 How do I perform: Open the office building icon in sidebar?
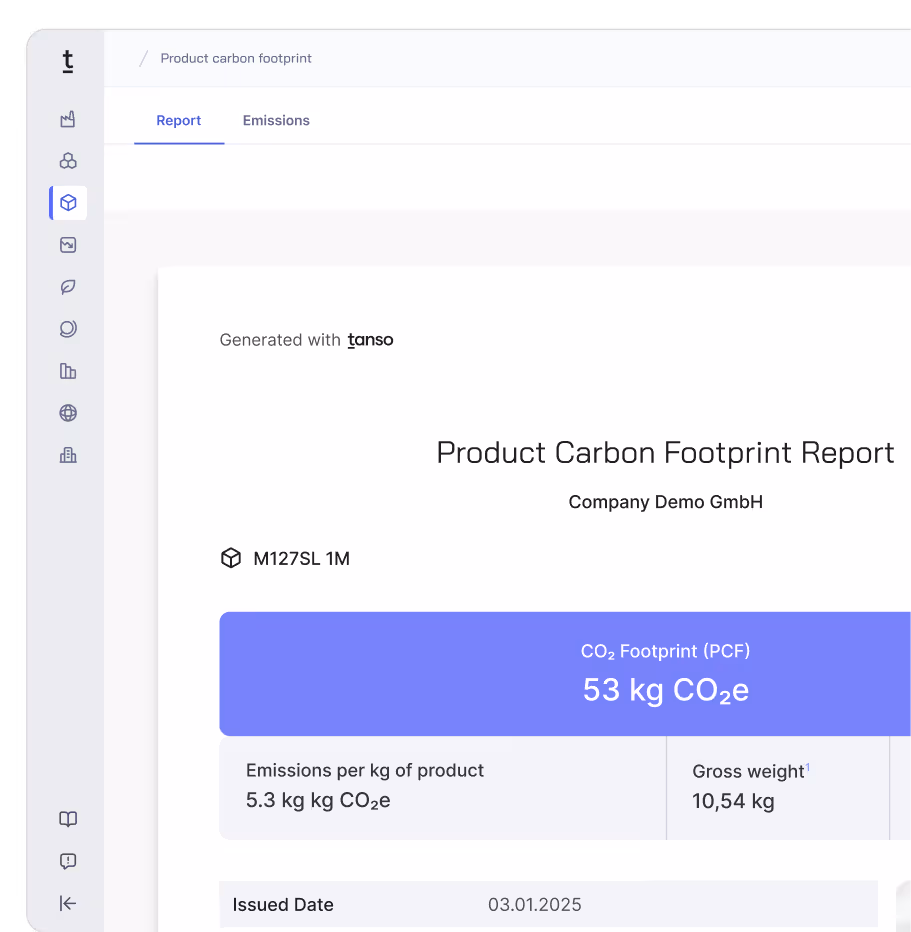[x=68, y=455]
